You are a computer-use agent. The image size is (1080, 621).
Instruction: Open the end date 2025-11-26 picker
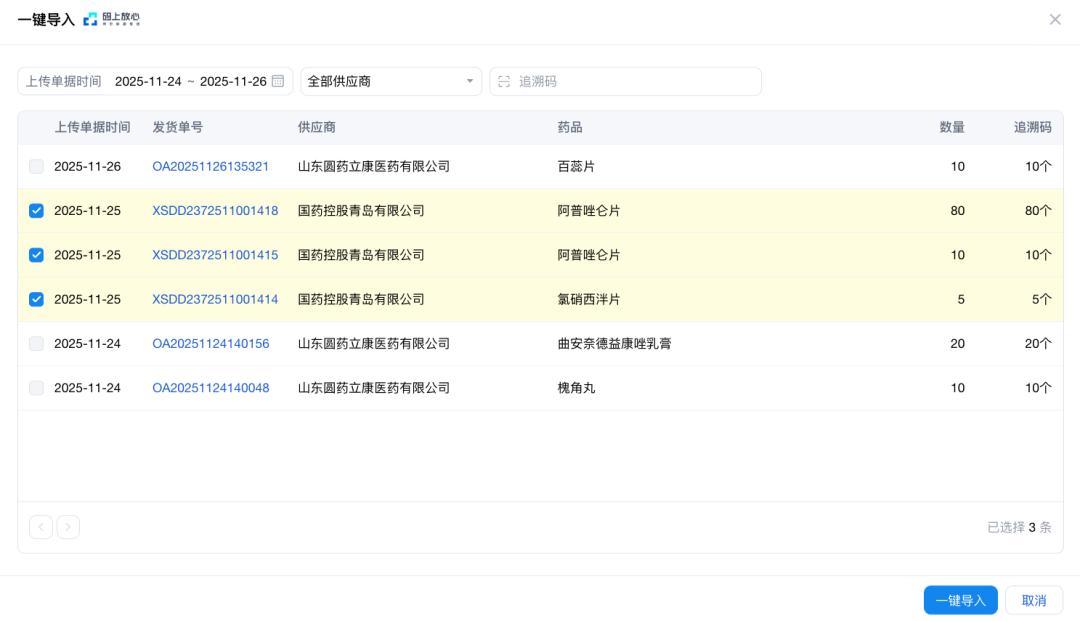233,82
